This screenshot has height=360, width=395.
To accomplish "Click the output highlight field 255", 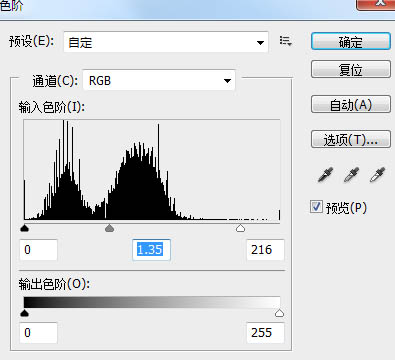I will [x=265, y=332].
